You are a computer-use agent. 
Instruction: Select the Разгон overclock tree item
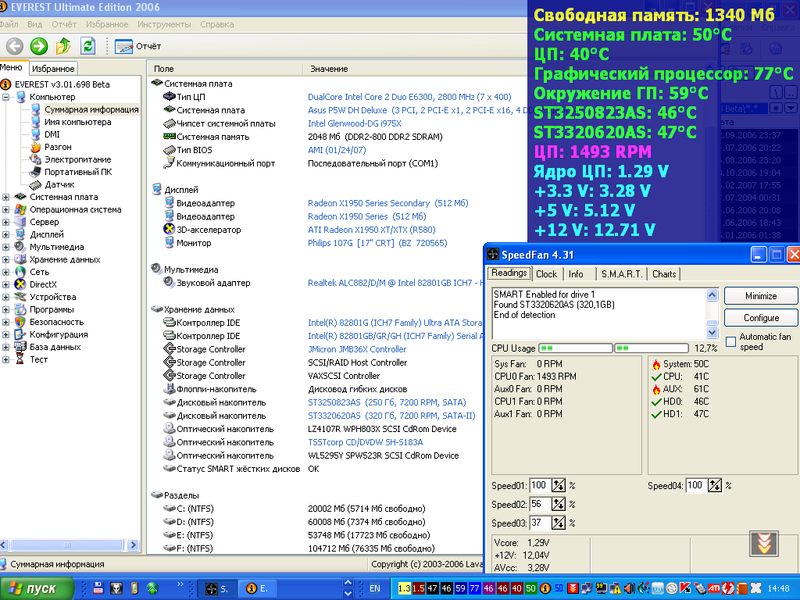click(57, 146)
